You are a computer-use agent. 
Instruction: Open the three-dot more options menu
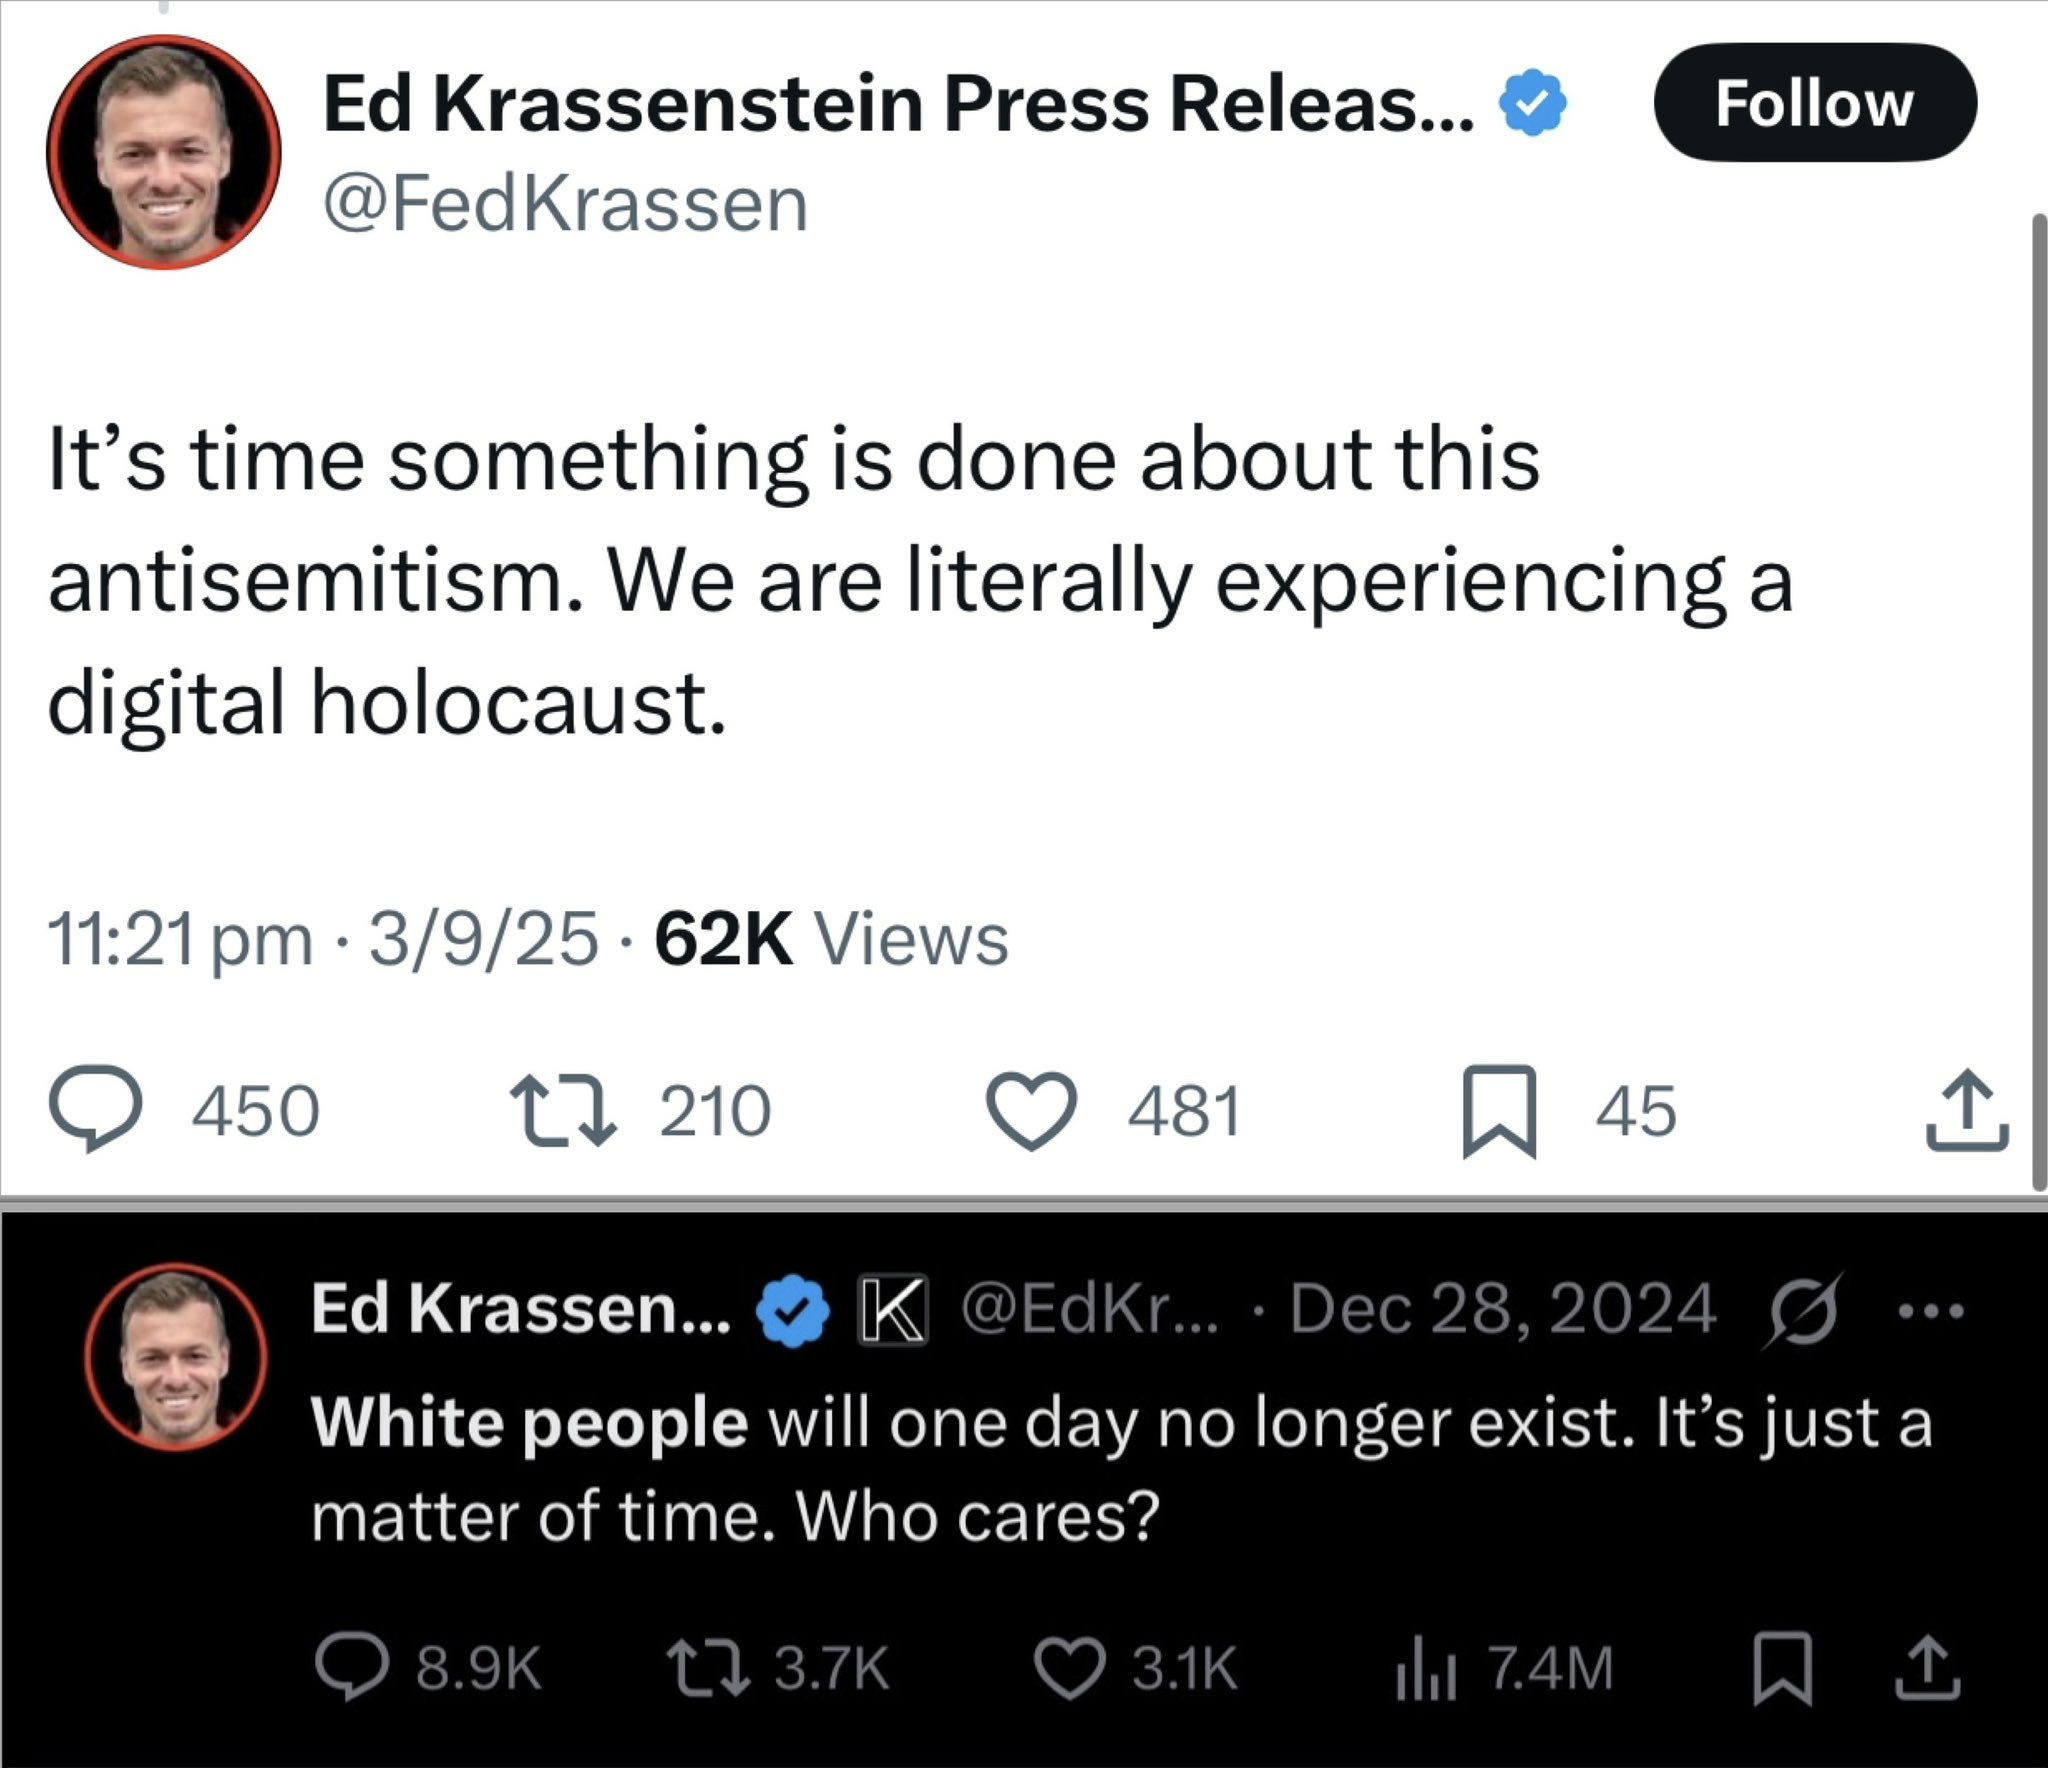pyautogui.click(x=1934, y=1308)
